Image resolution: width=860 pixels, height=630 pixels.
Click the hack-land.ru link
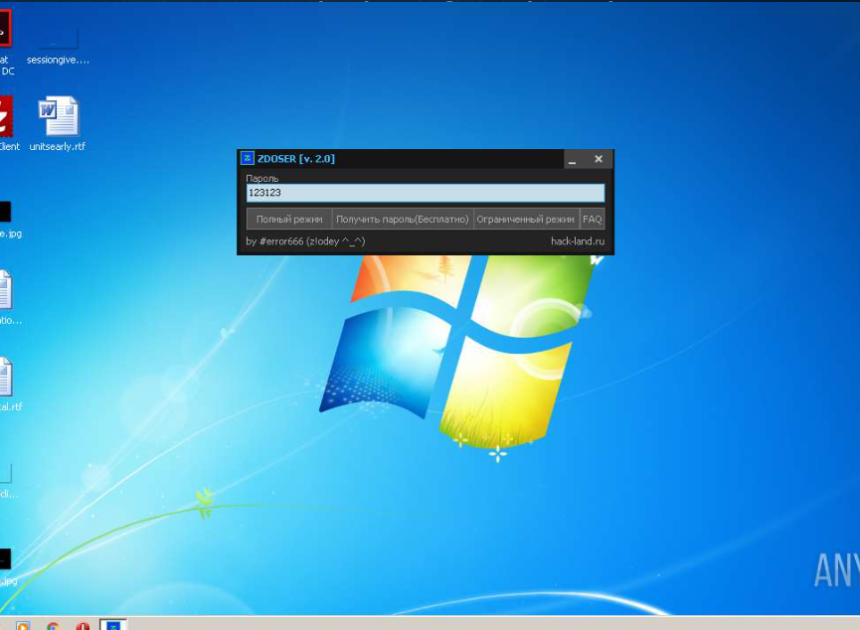coord(577,241)
